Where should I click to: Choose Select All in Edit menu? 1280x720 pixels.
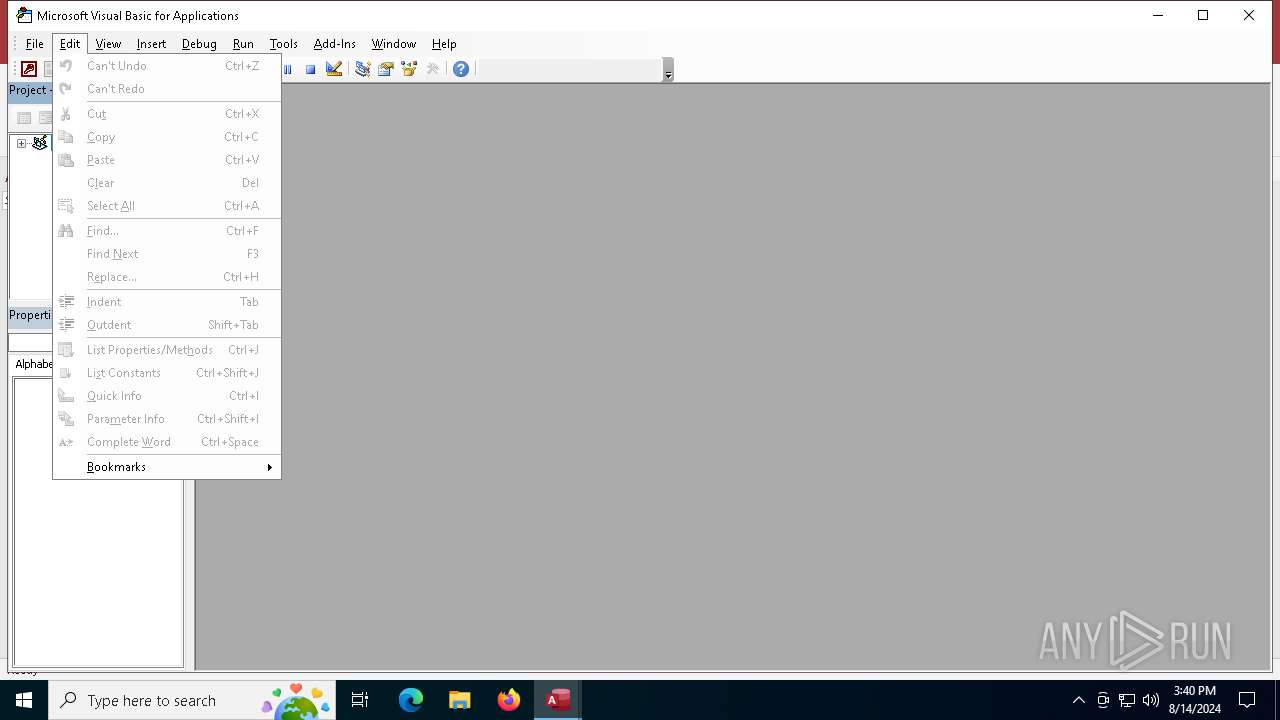point(167,206)
